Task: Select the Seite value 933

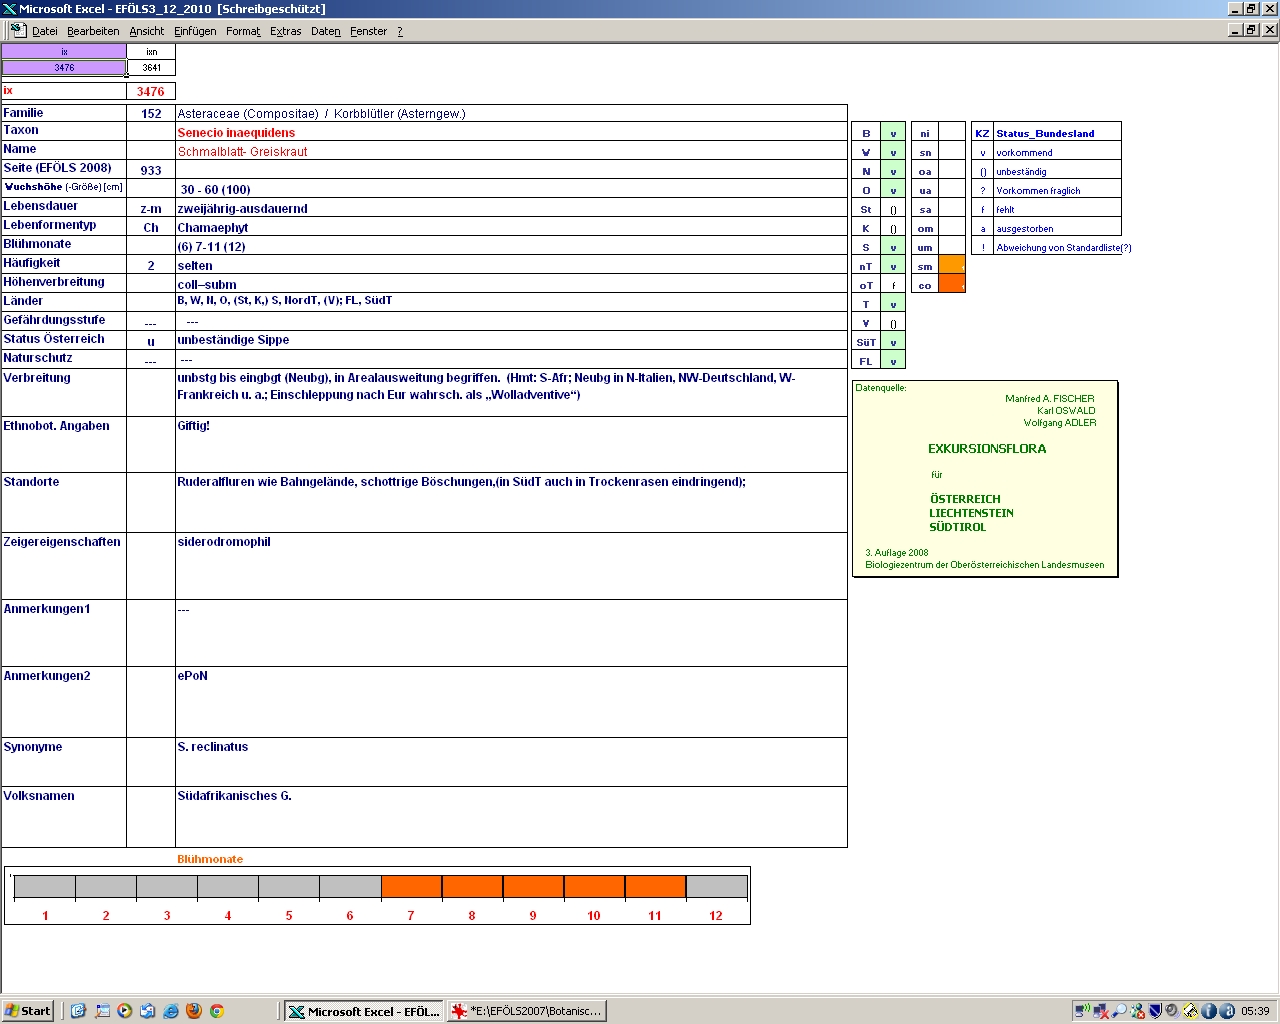Action: [x=151, y=170]
